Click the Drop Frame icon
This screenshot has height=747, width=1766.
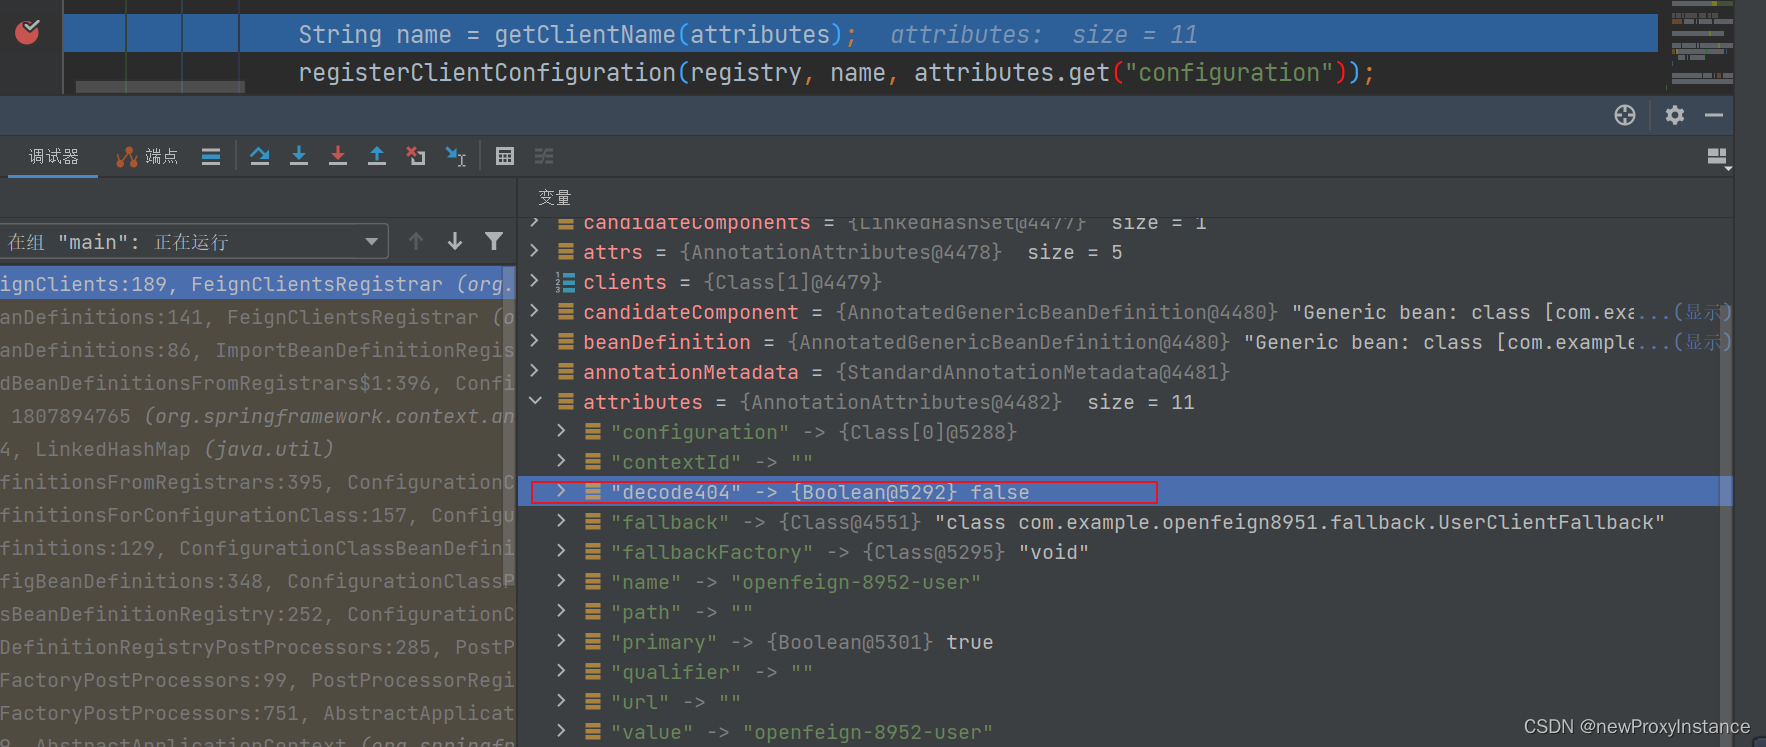(416, 156)
